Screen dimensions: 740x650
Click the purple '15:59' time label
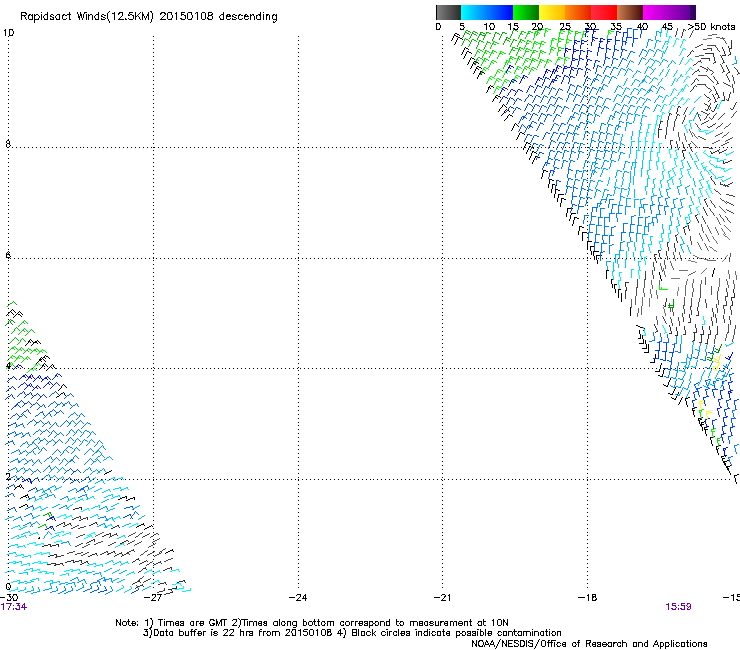[x=678, y=607]
